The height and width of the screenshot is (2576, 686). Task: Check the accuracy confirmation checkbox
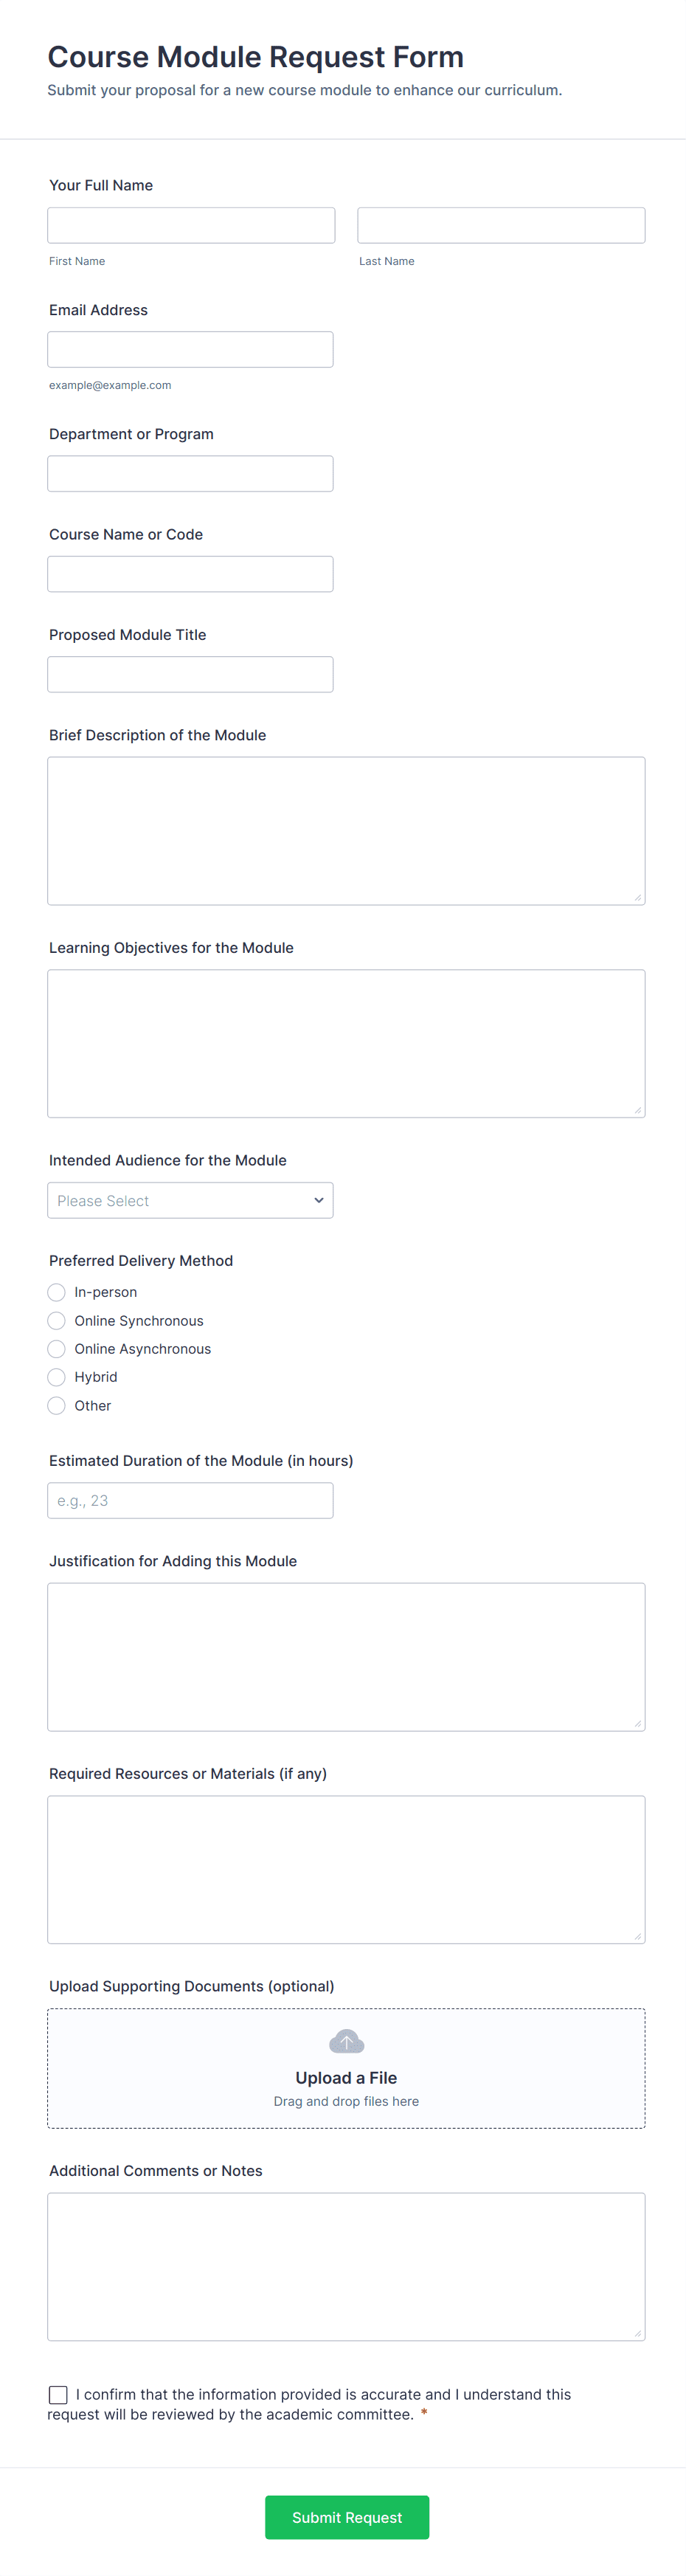click(58, 2394)
